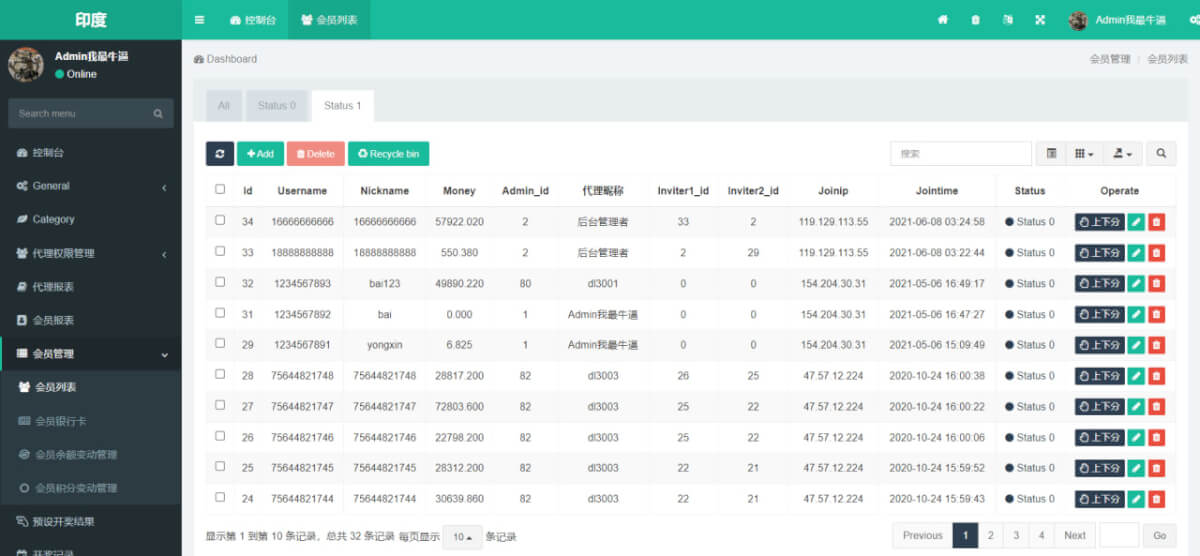The width and height of the screenshot is (1200, 556).
Task: Tick the checkbox for row ID 32
Action: (220, 282)
